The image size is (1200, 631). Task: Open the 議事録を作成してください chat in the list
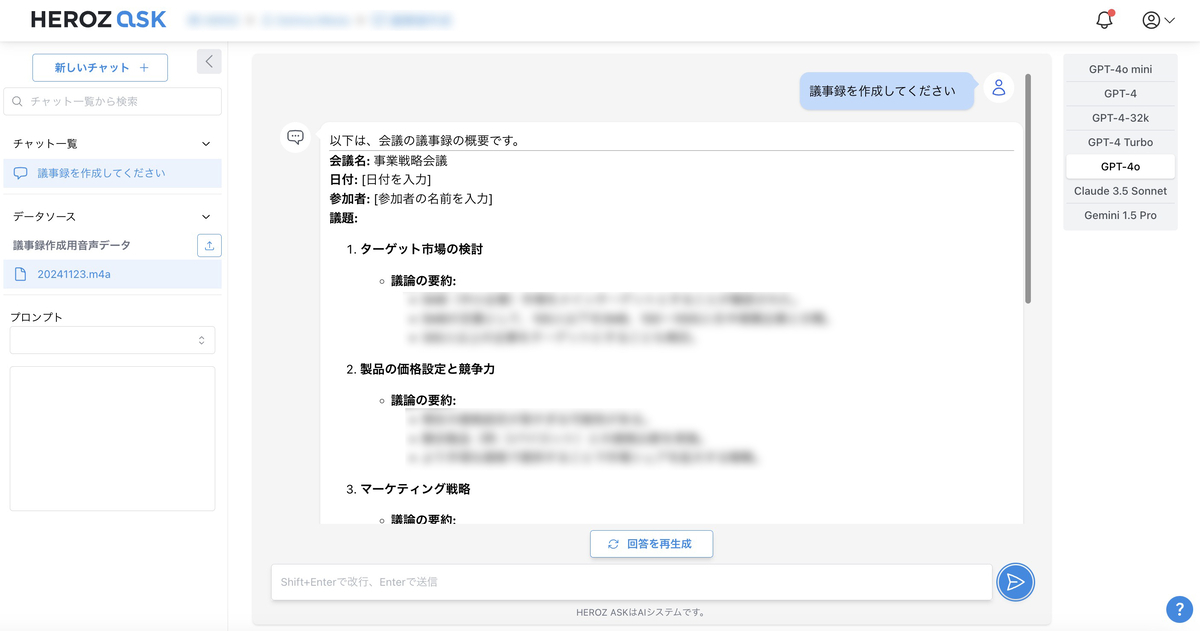tap(112, 173)
